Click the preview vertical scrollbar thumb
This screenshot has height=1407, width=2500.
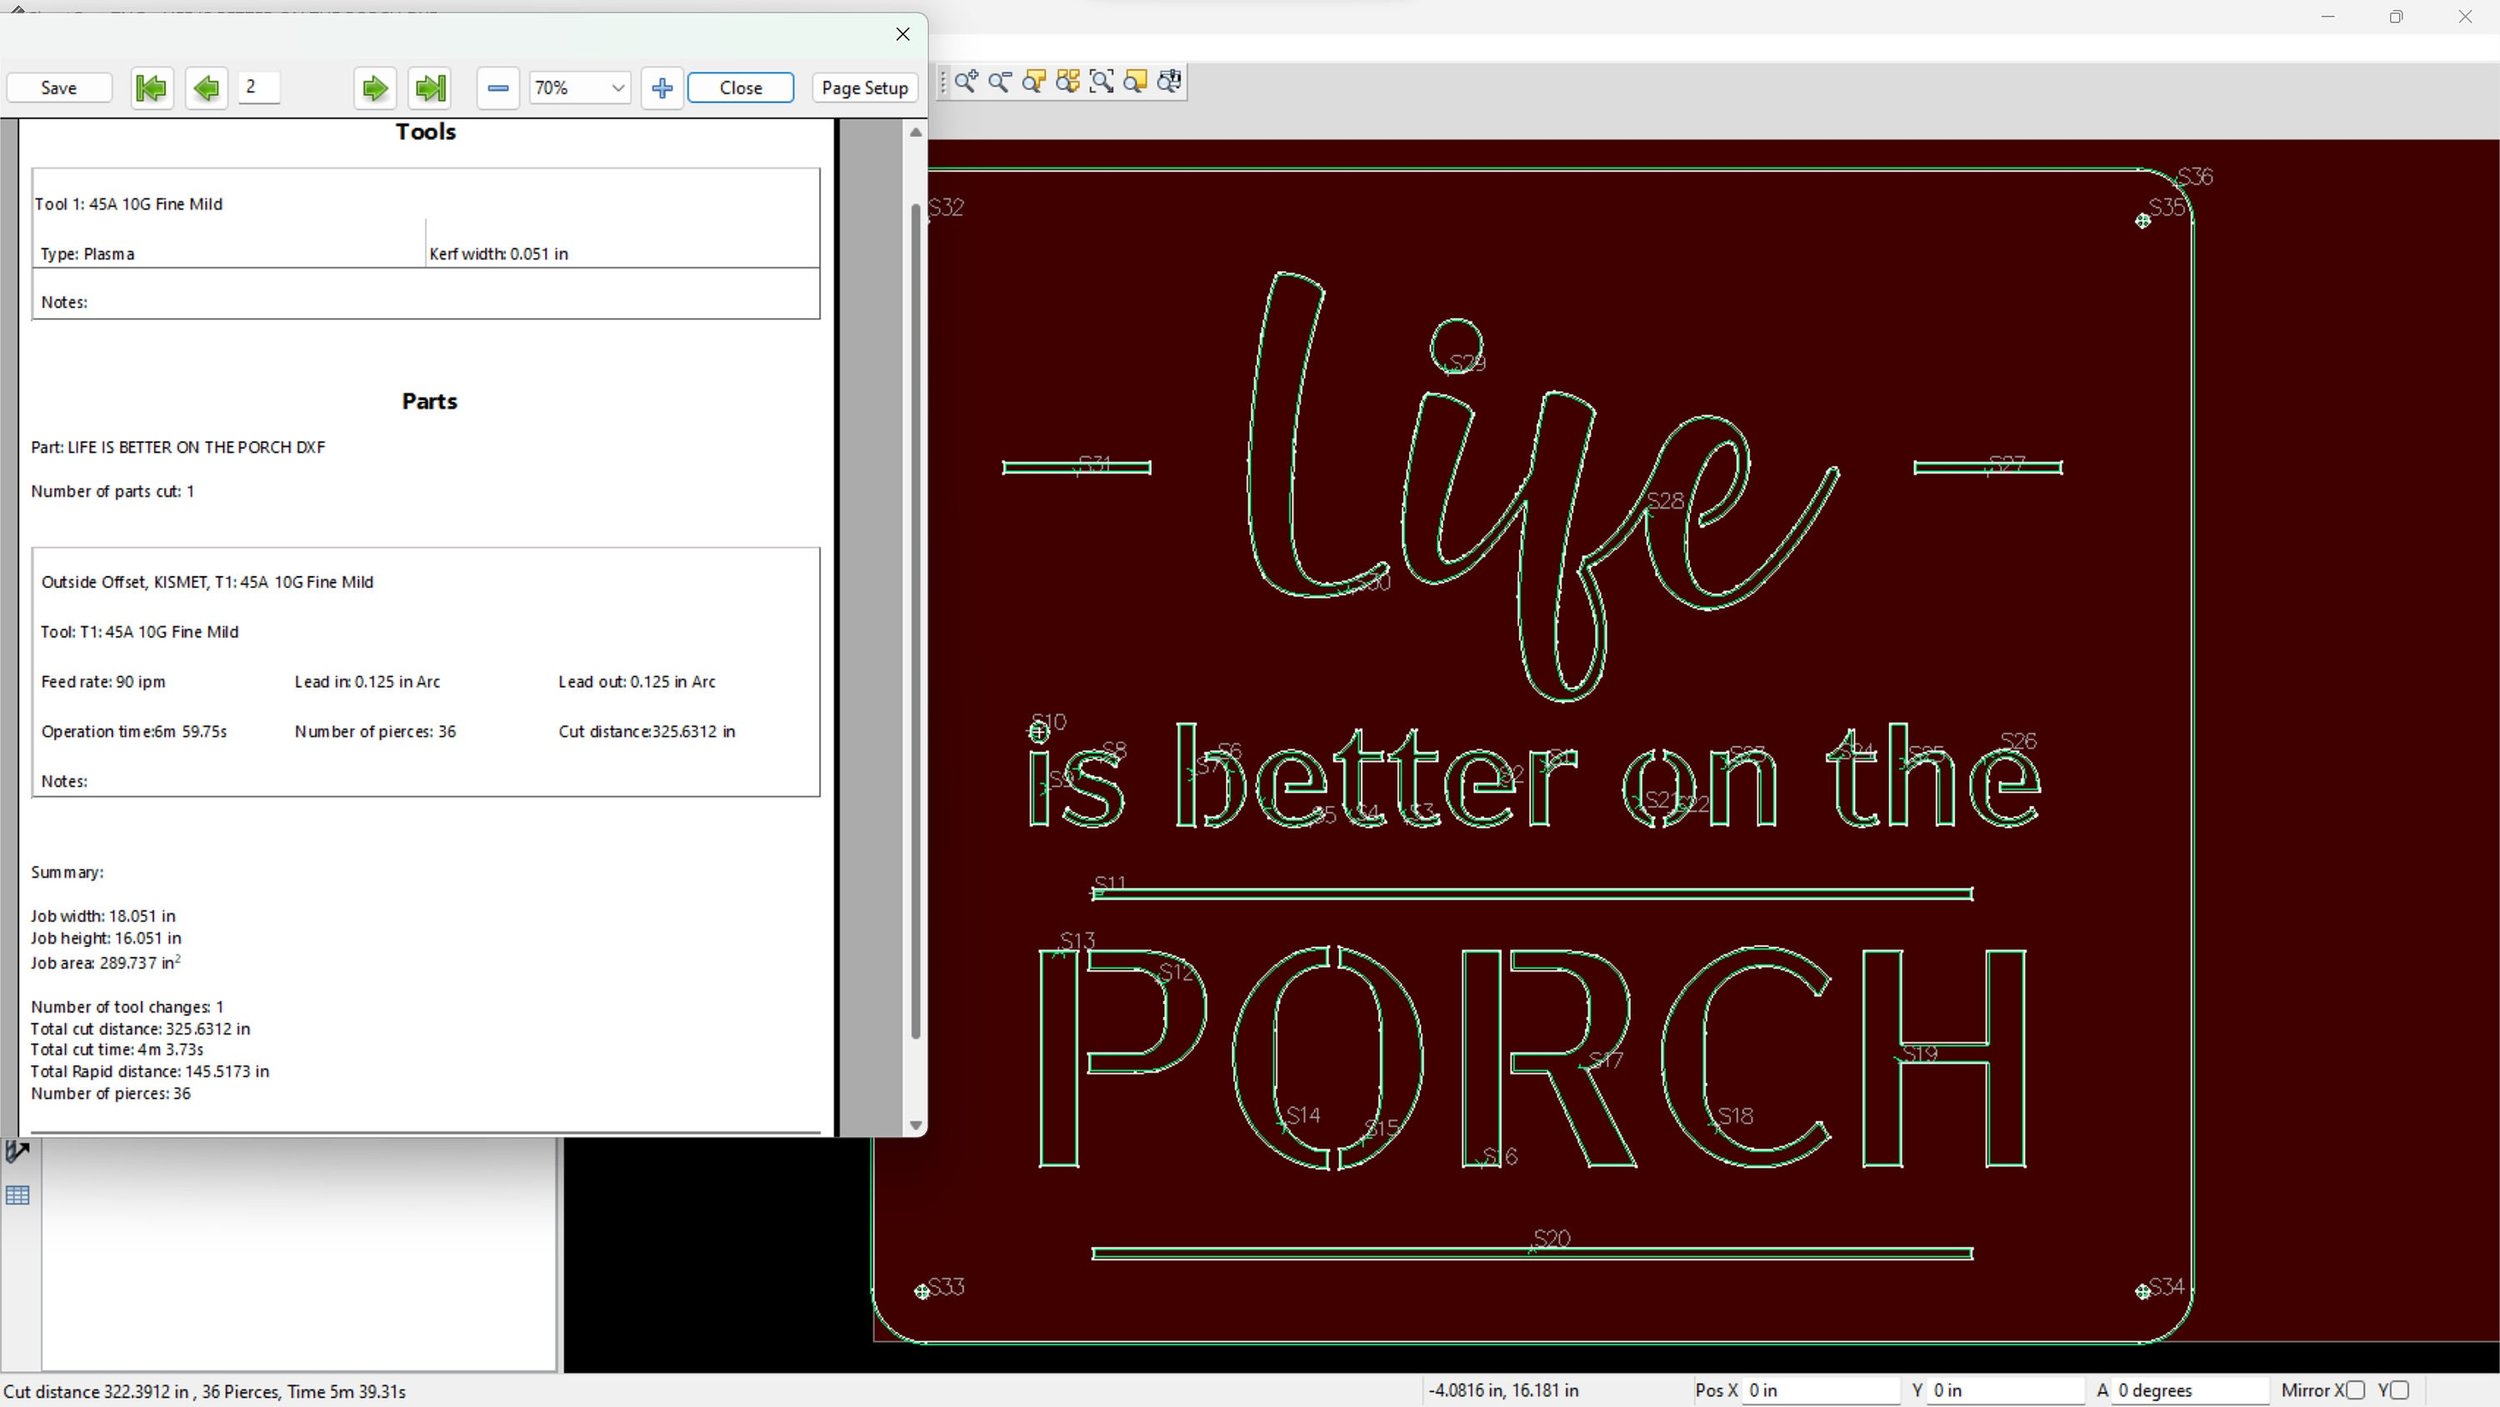(x=915, y=620)
